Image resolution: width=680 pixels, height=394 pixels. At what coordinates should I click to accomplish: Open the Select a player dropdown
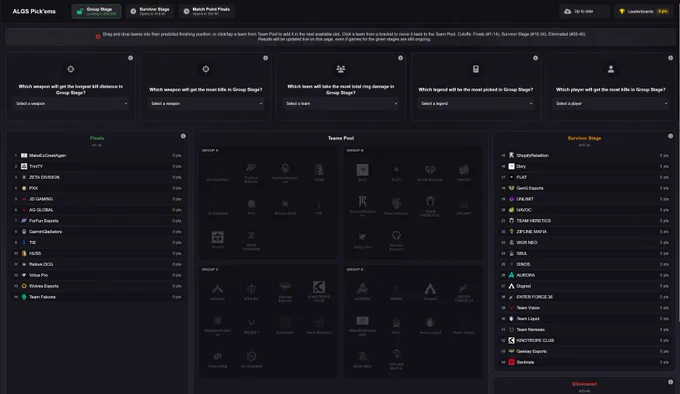point(611,104)
